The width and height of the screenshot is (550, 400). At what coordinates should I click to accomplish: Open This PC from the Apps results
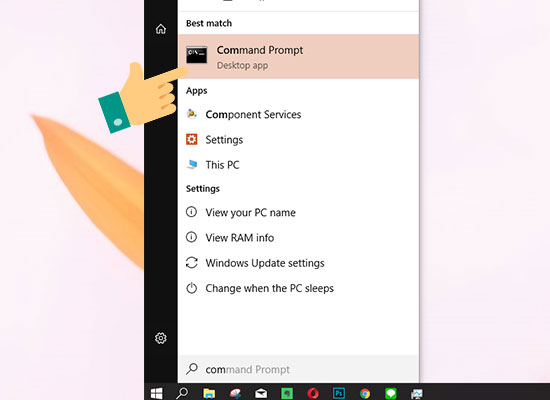tap(299, 165)
